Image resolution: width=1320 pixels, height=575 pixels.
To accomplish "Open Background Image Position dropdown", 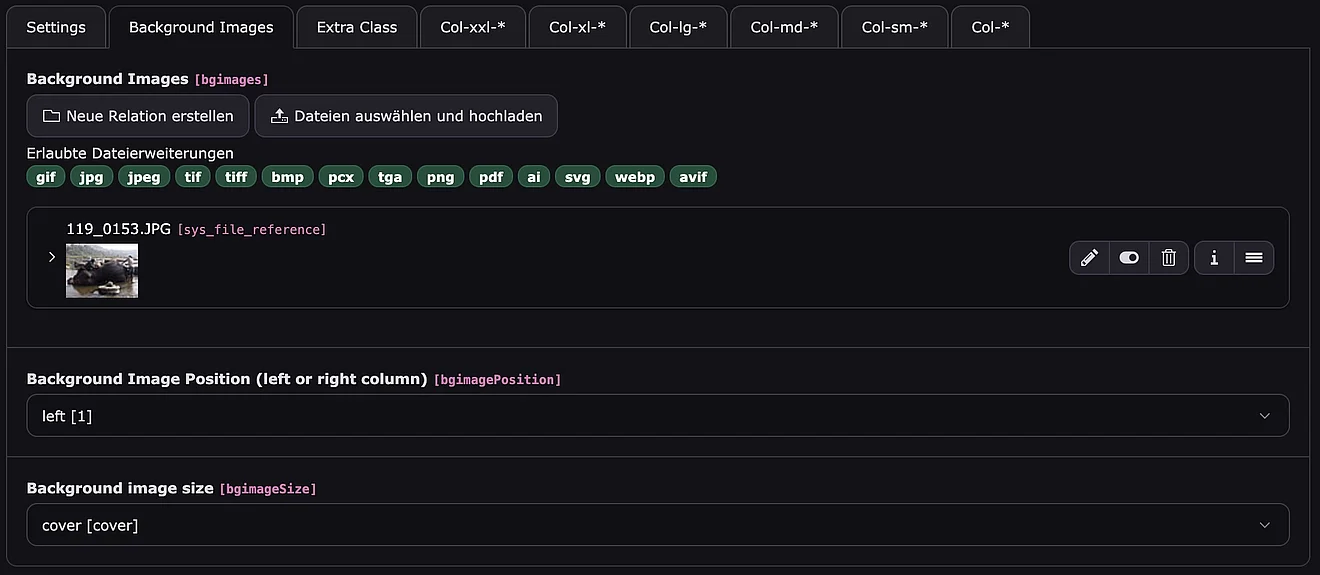I will point(657,416).
